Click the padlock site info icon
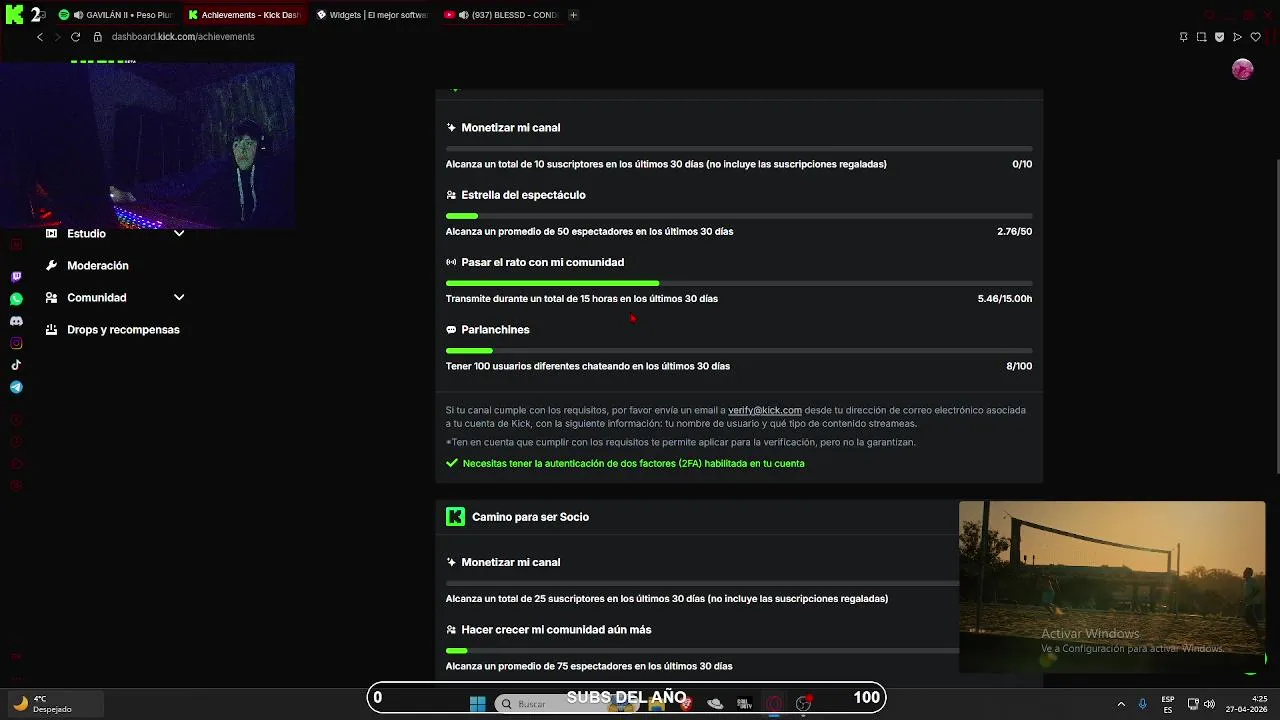The height and width of the screenshot is (720, 1280). click(98, 37)
